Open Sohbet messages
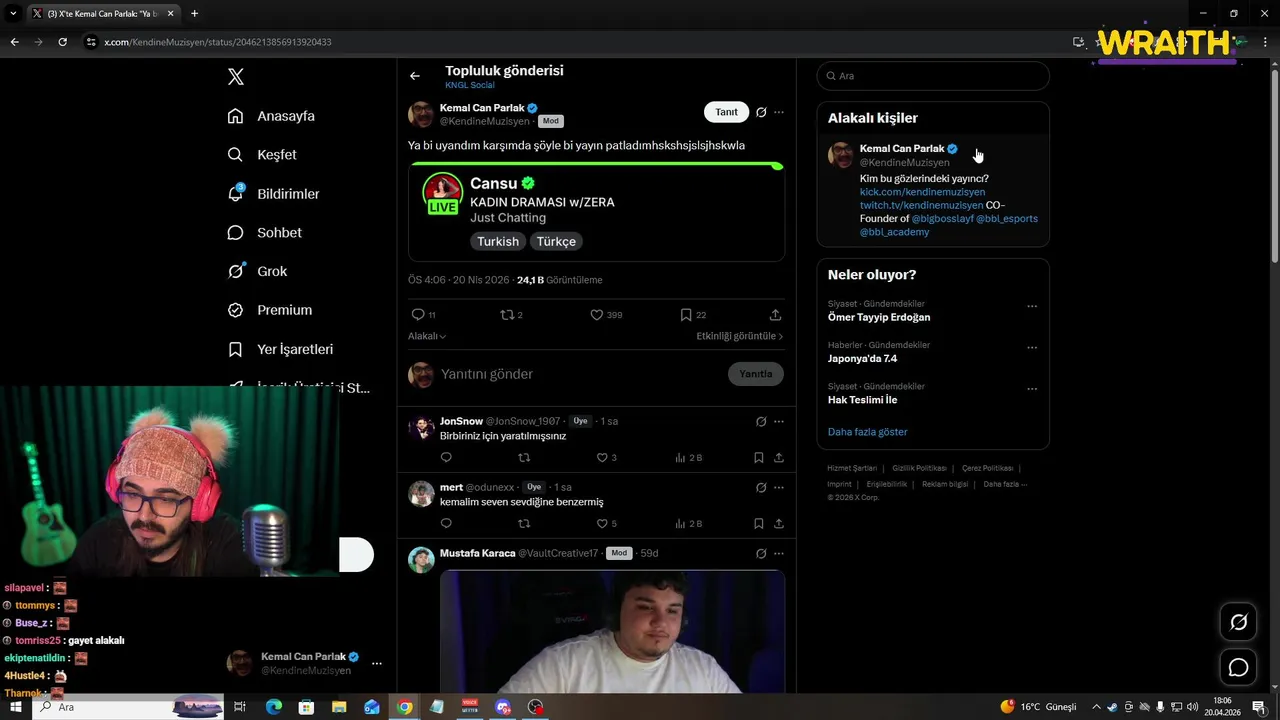The height and width of the screenshot is (720, 1280). click(265, 232)
